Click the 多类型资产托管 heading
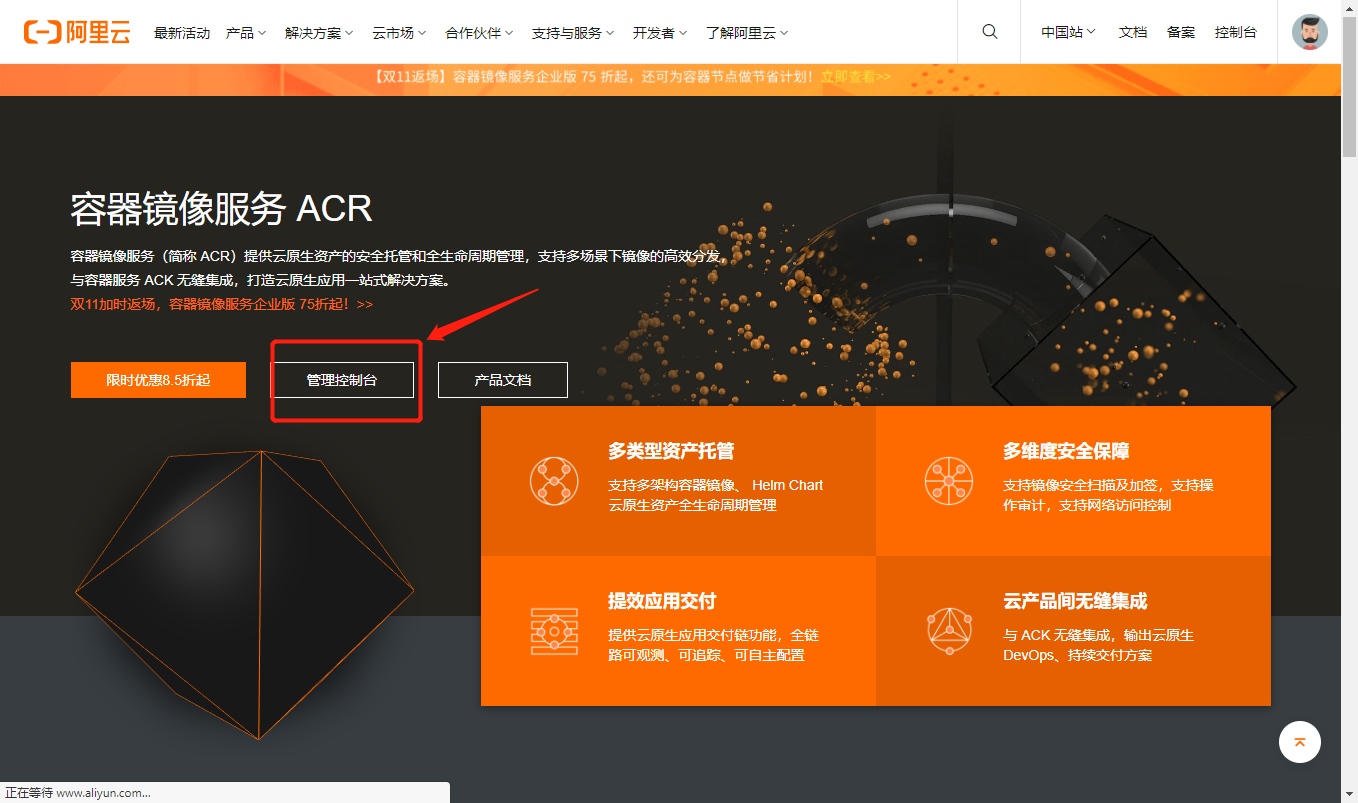The width and height of the screenshot is (1358, 803). click(x=671, y=451)
